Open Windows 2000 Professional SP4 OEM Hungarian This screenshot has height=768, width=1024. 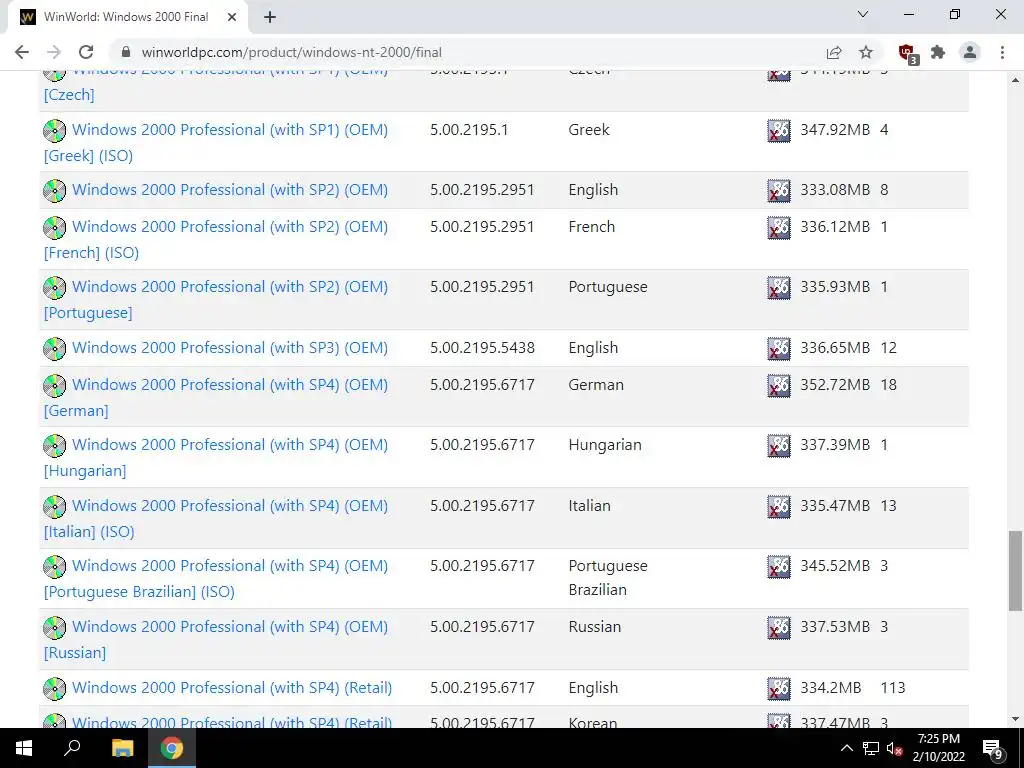(x=216, y=458)
